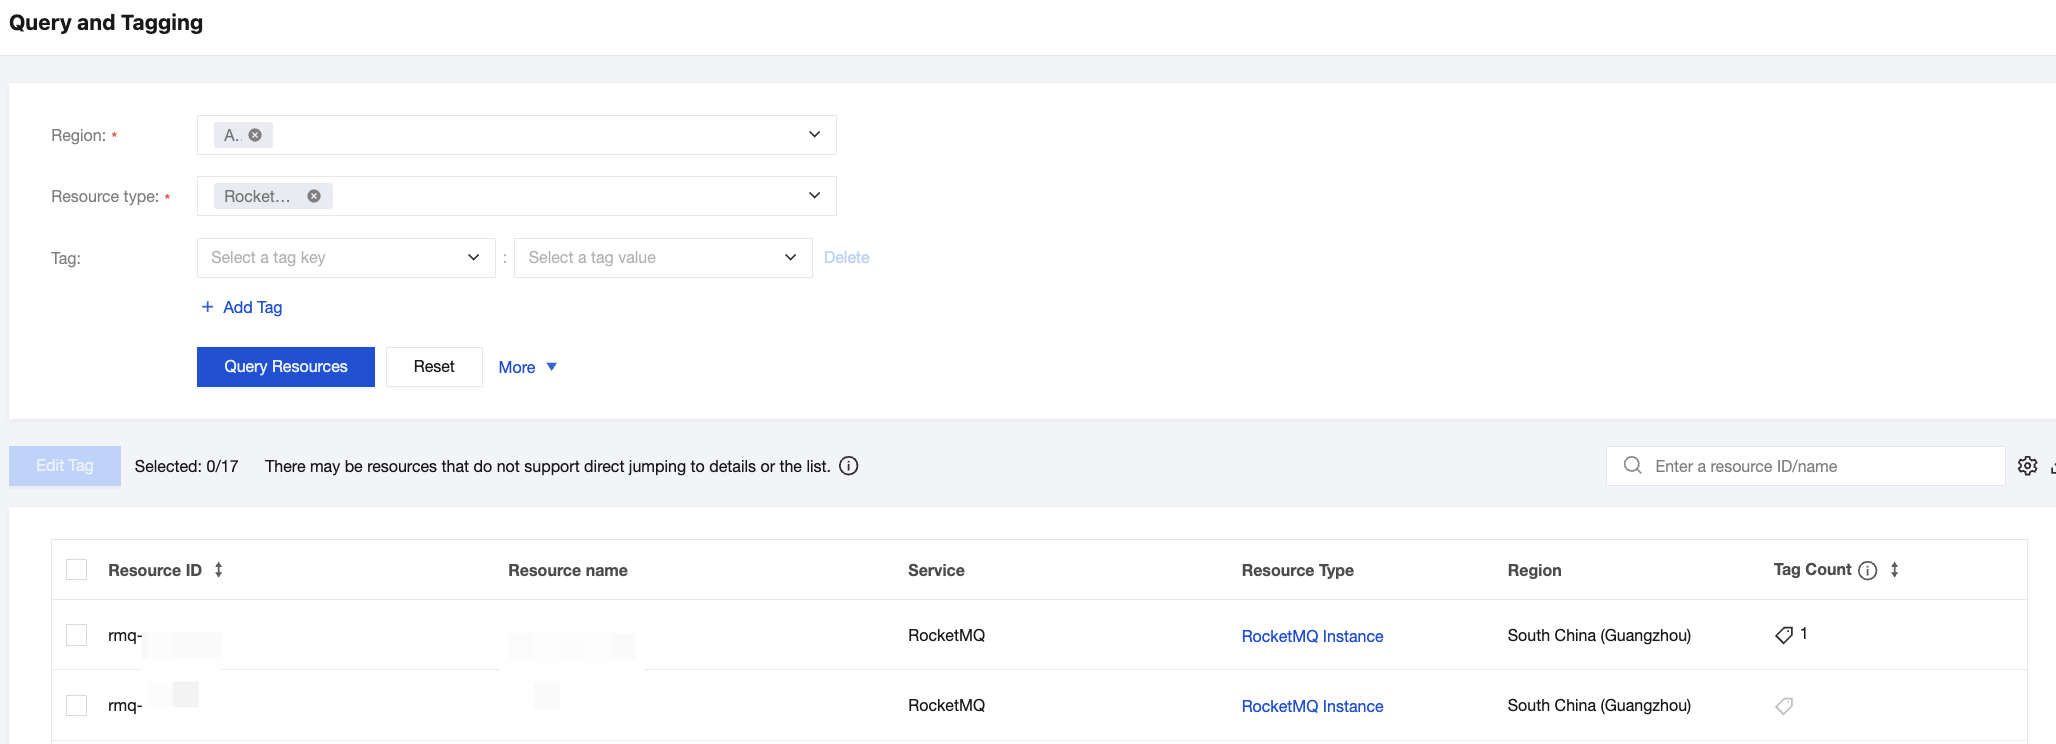Click the search magnifier icon

(x=1633, y=466)
